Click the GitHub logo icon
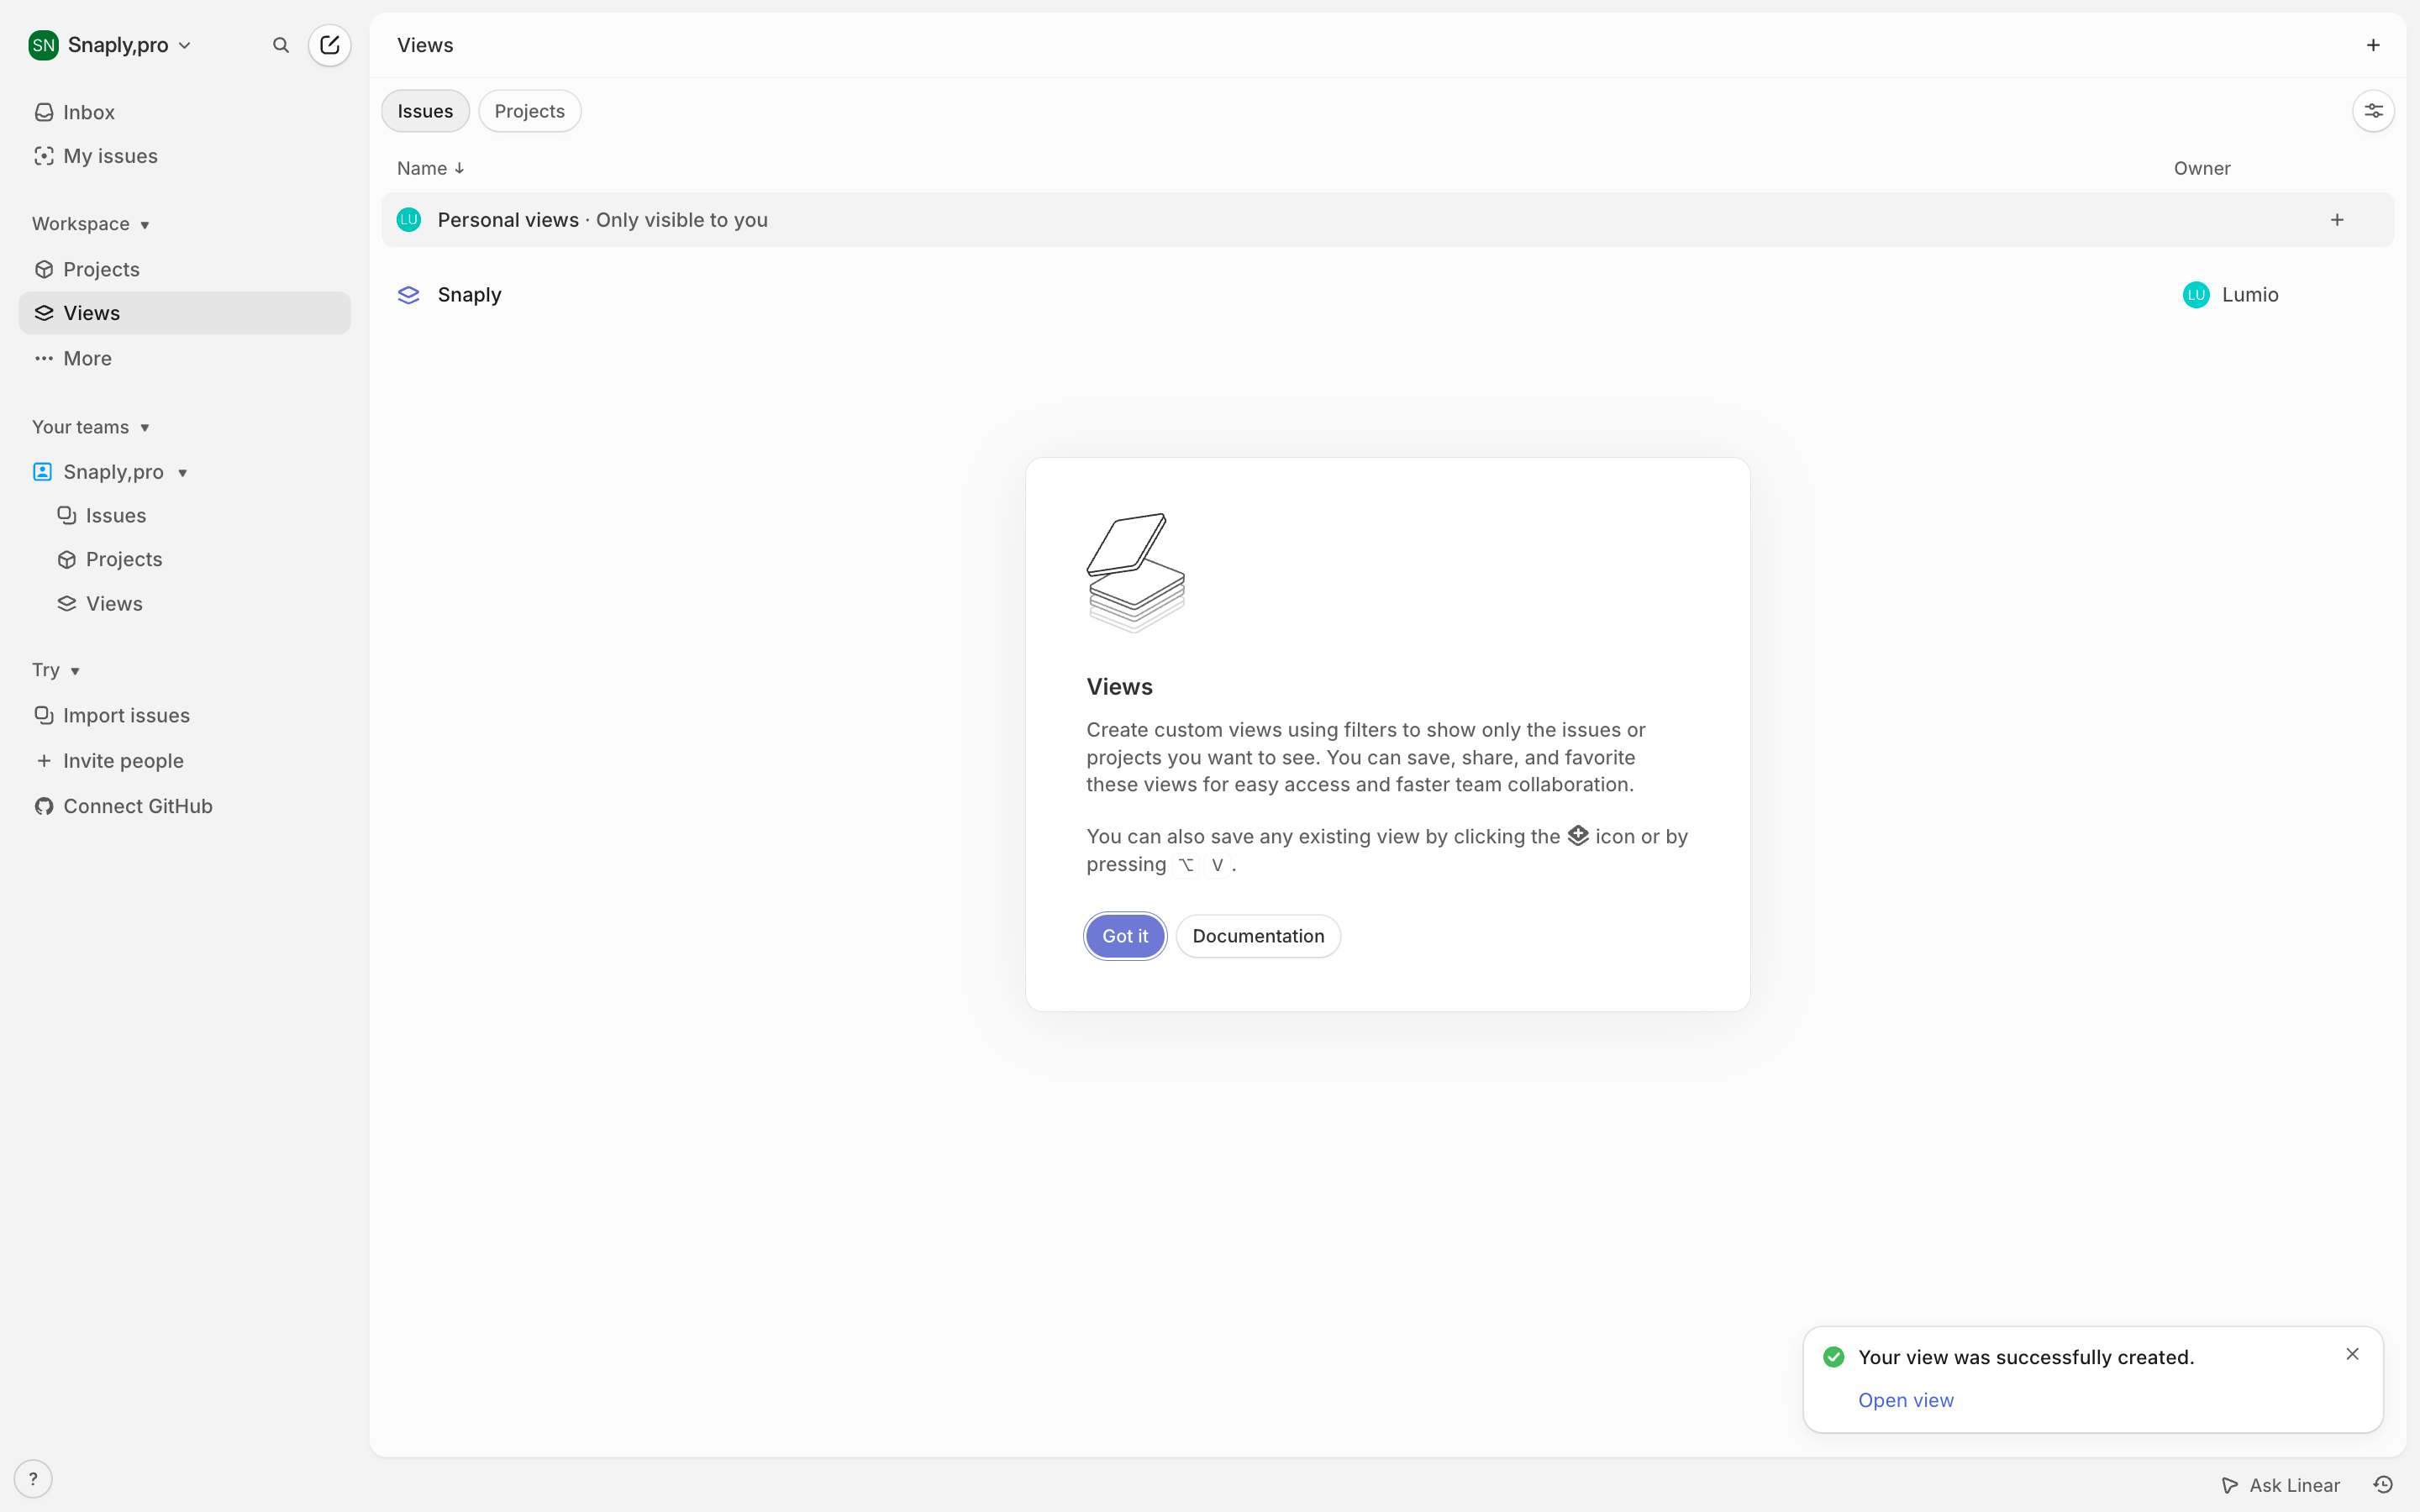2420x1512 pixels. [x=44, y=806]
